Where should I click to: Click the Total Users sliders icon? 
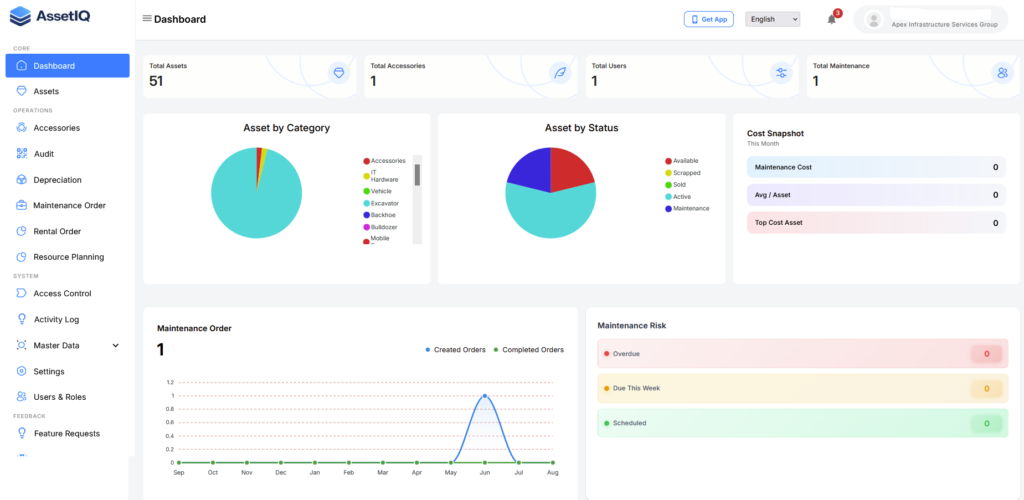click(781, 72)
